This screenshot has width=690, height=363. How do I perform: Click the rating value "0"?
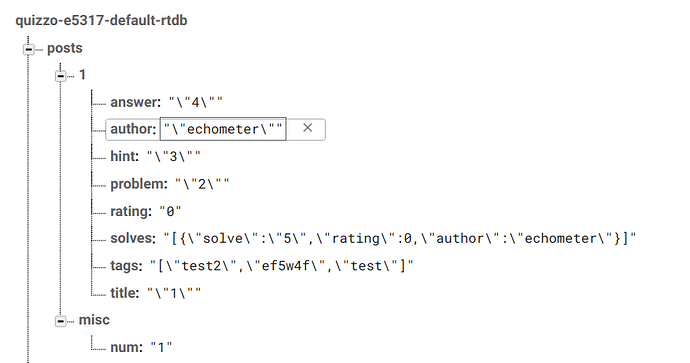(x=170, y=212)
